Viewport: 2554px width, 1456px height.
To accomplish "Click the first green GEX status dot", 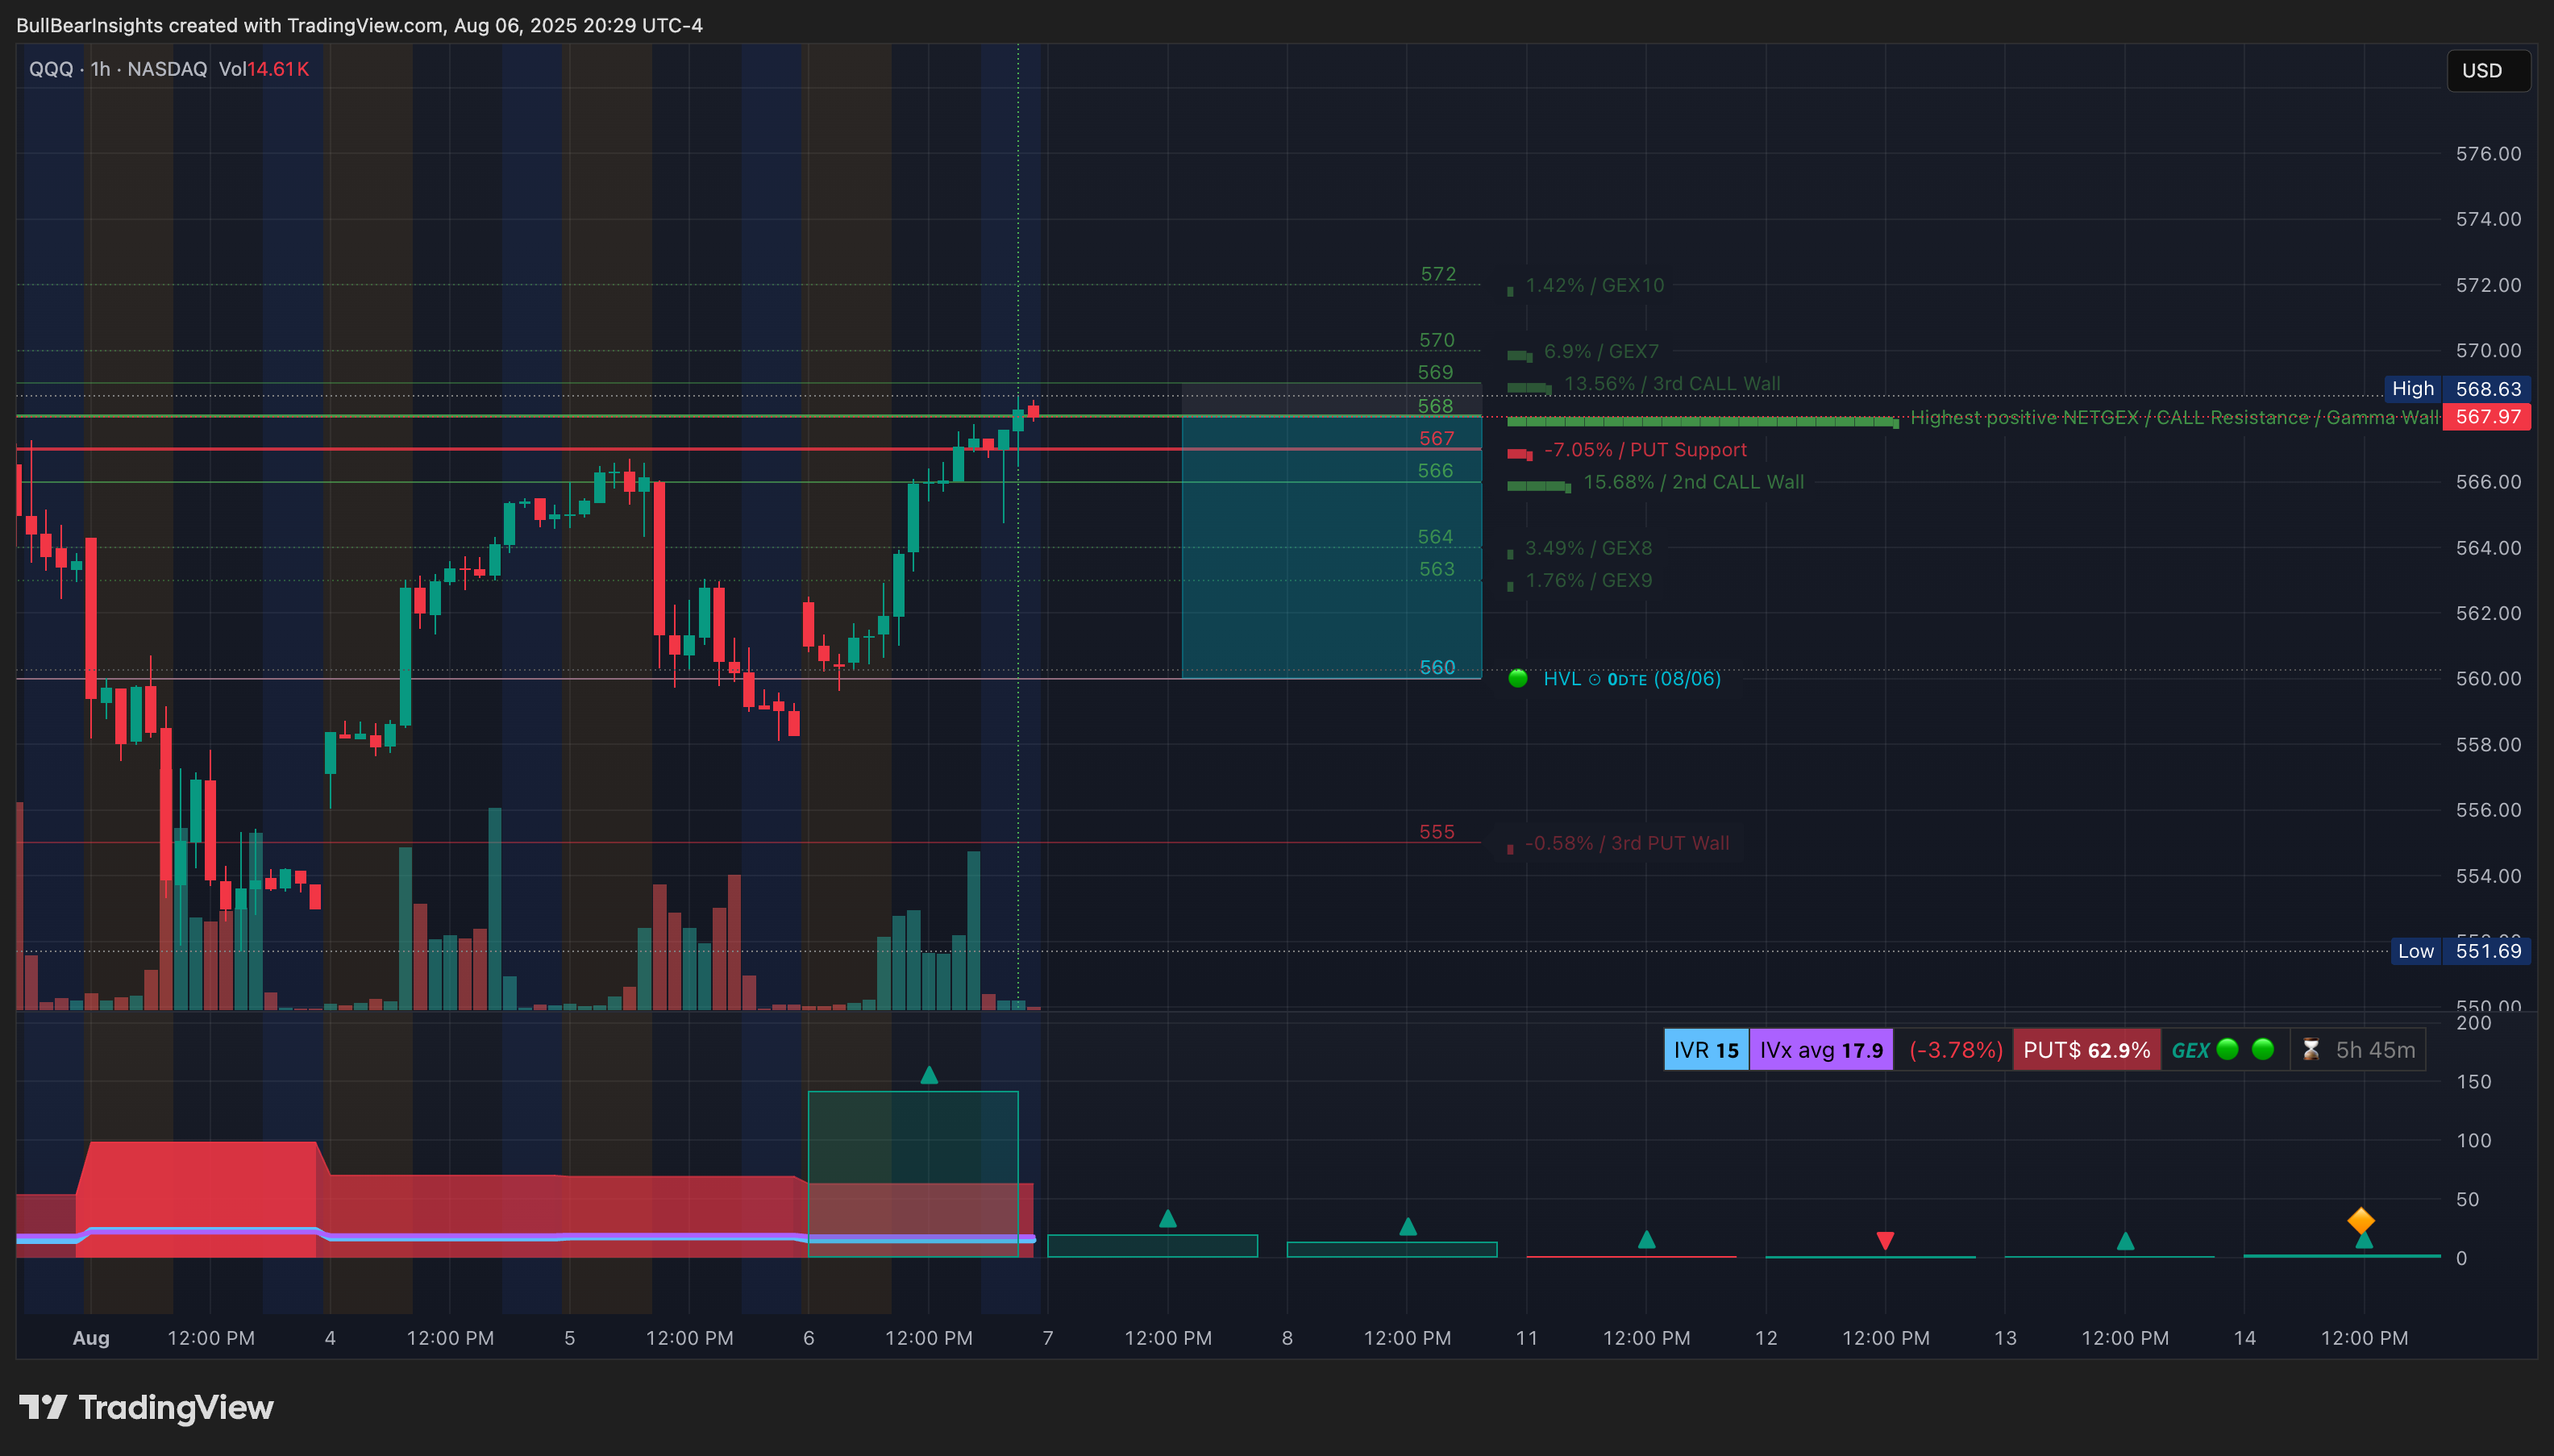I will coord(2227,1050).
